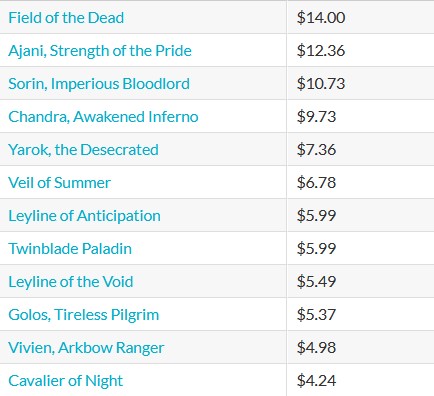
Task: Open Leyline of the Void link
Action: coord(71,282)
